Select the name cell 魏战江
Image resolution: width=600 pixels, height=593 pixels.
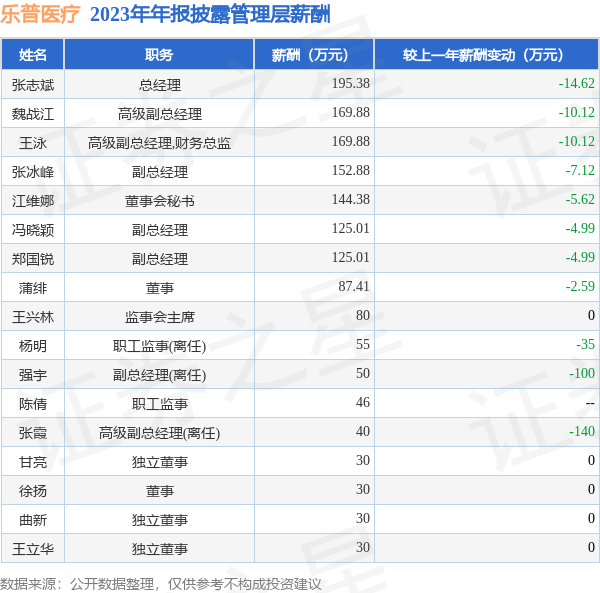[33, 113]
